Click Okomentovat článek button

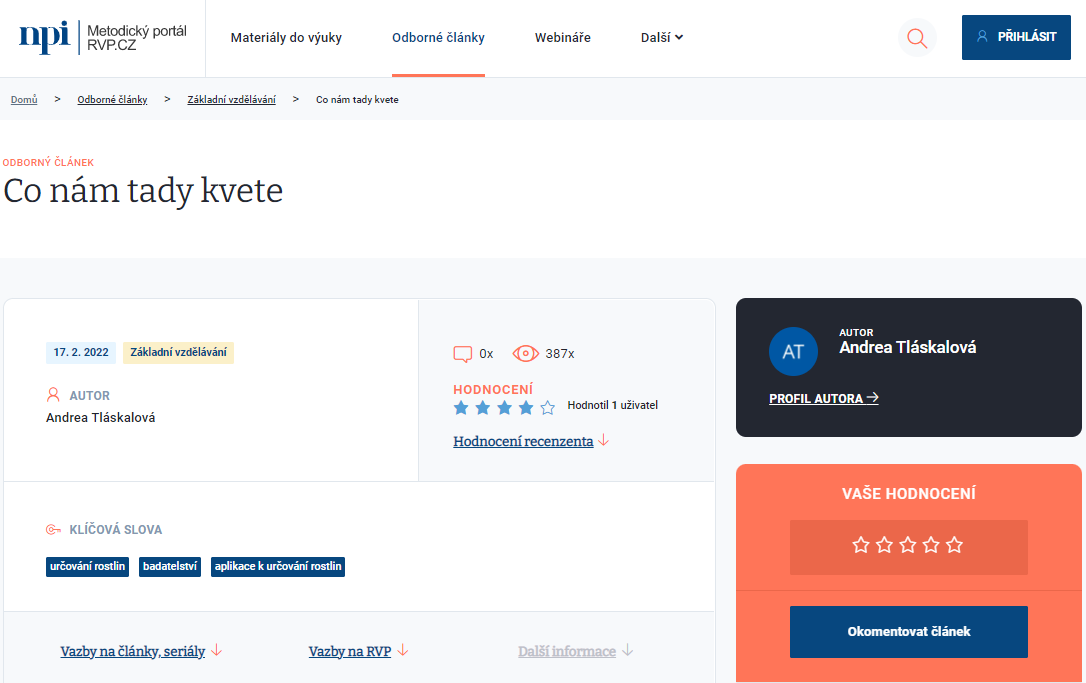(908, 632)
